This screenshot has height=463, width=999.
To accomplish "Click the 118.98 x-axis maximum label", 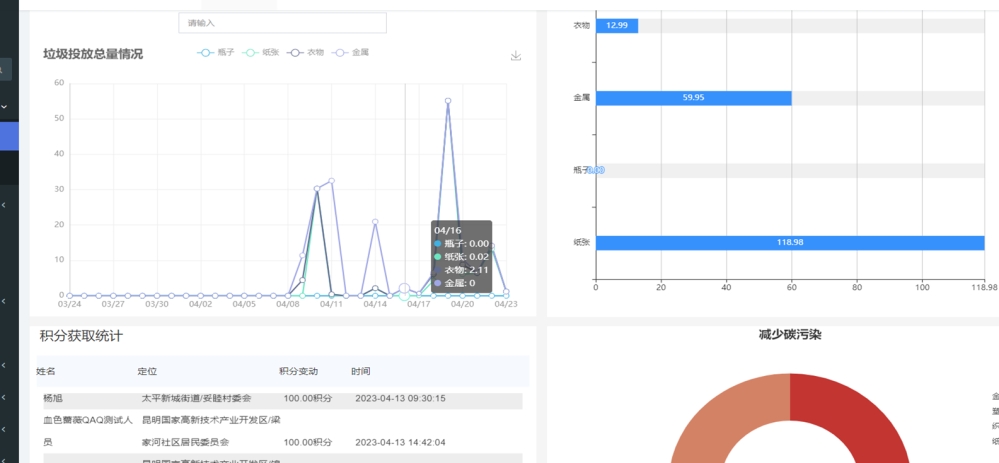I will pyautogui.click(x=985, y=287).
